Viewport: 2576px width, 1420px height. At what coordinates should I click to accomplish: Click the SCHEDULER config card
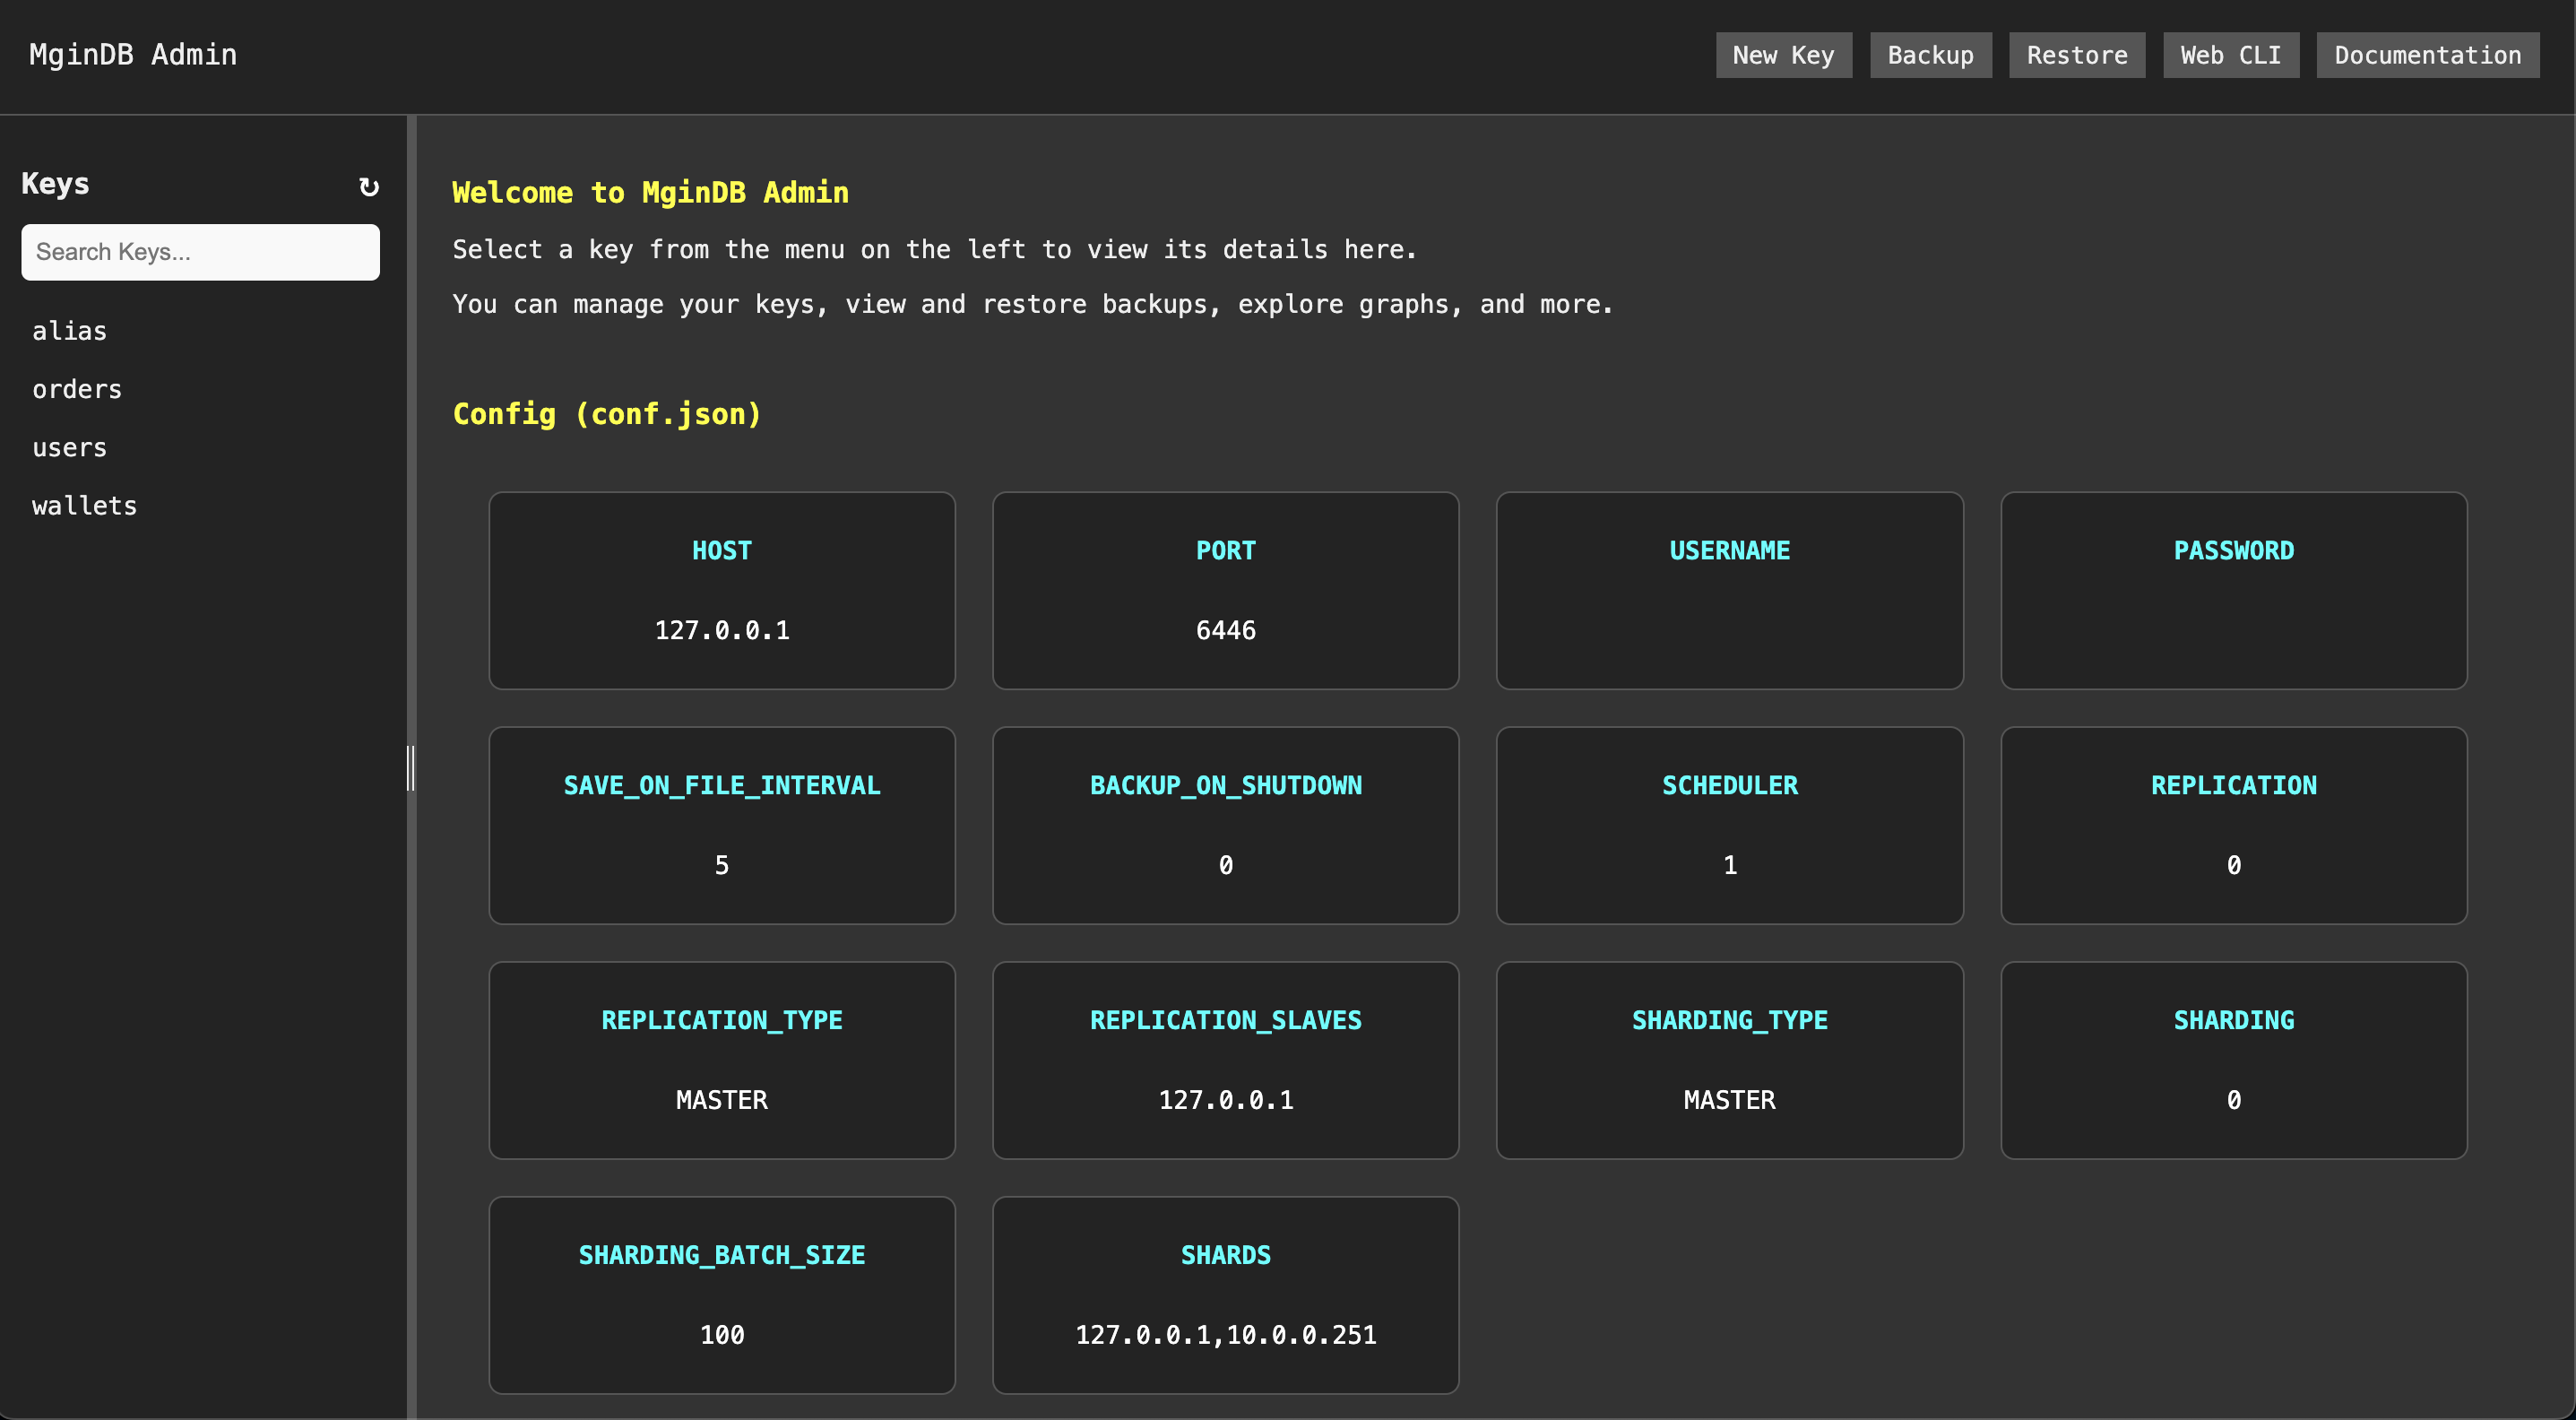pyautogui.click(x=1728, y=824)
